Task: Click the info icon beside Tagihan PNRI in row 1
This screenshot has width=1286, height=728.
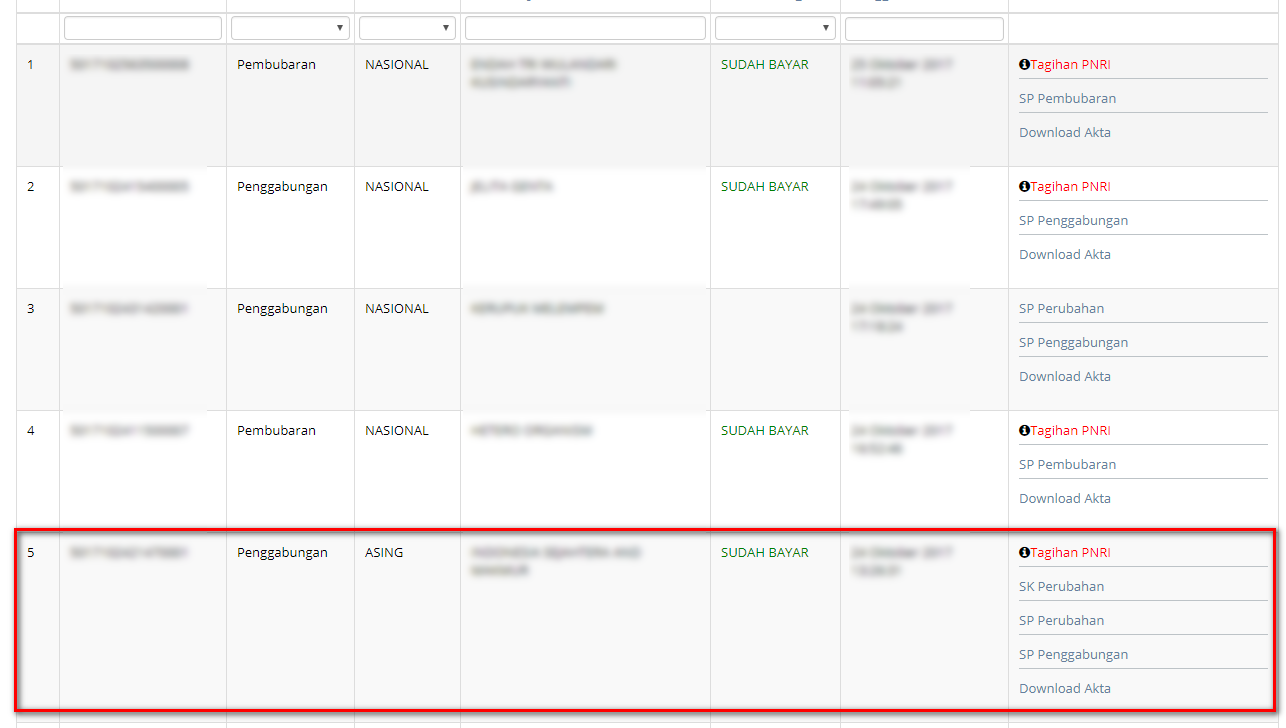Action: pos(1024,65)
